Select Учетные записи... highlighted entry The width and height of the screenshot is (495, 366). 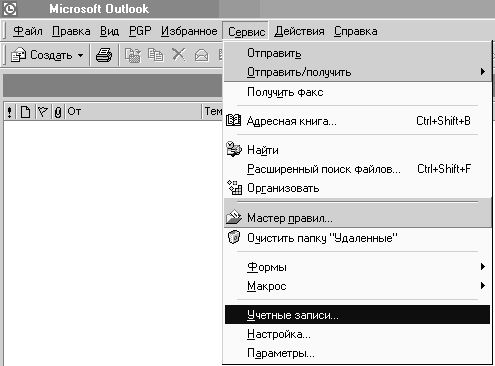357,315
